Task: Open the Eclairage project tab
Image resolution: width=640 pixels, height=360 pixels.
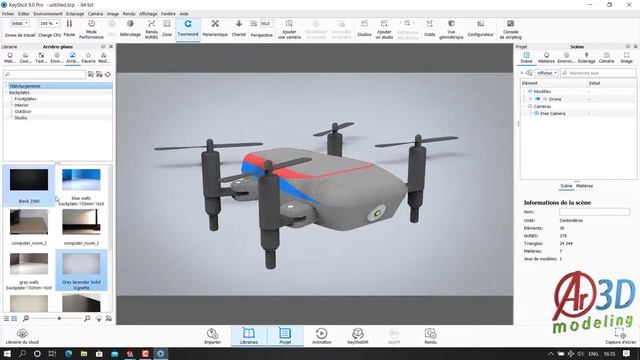Action: [586, 58]
